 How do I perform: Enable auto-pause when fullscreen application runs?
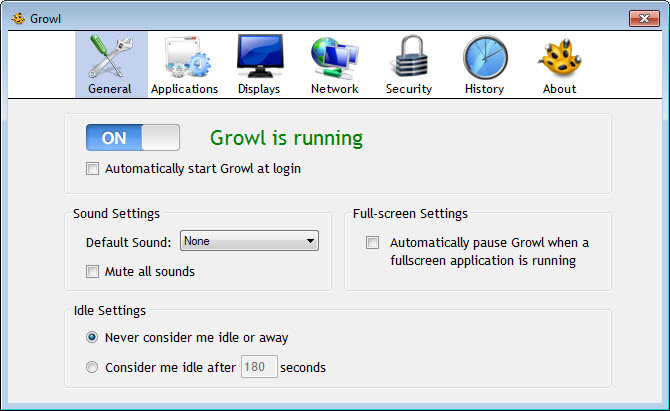click(x=373, y=243)
